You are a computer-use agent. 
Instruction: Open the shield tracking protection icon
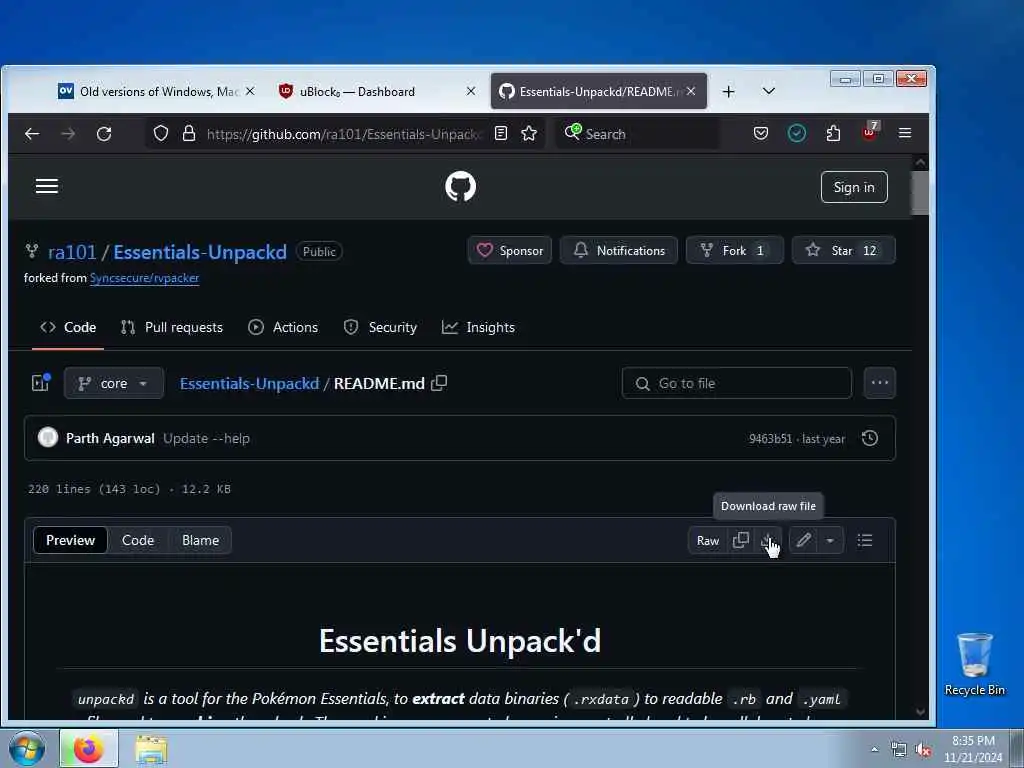(161, 134)
